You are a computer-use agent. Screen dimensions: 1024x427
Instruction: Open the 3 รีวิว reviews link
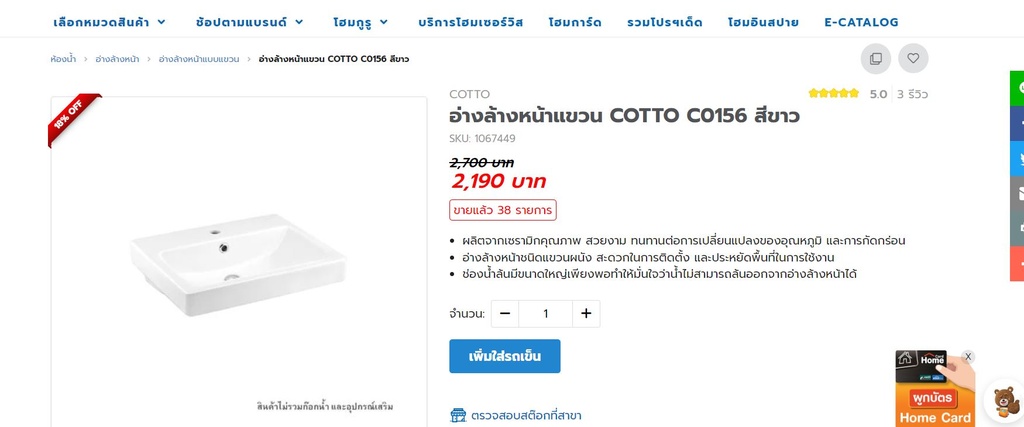click(x=912, y=95)
